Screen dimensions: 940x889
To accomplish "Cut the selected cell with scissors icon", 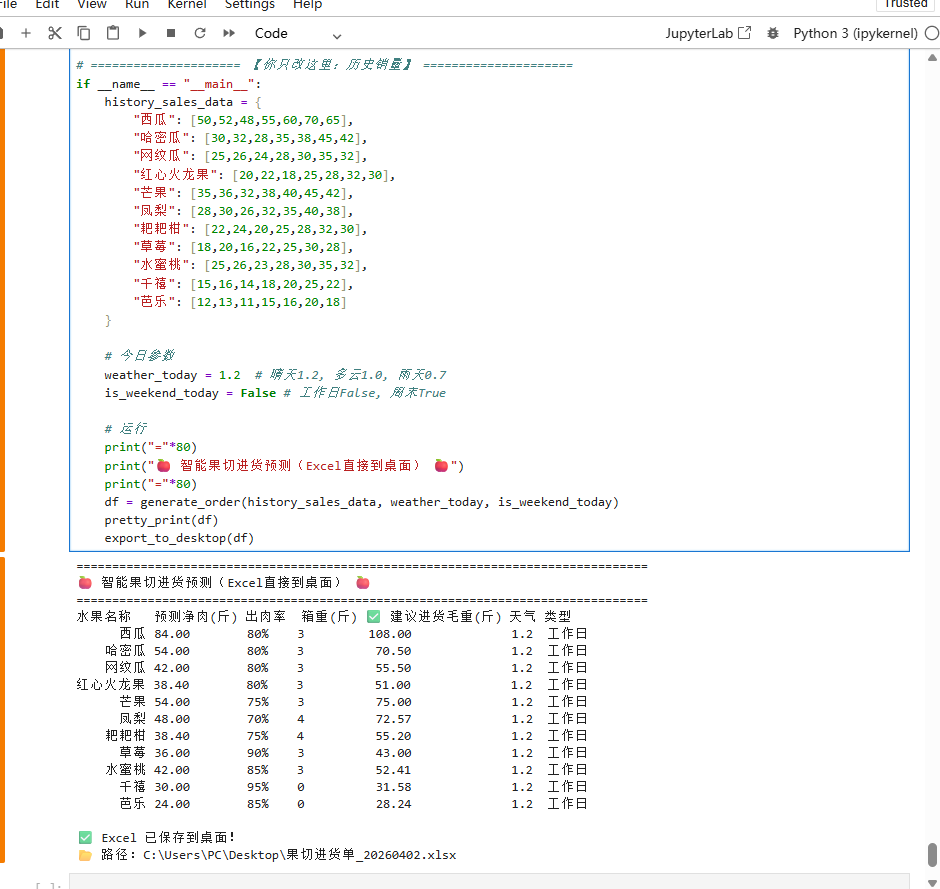I will (x=55, y=33).
